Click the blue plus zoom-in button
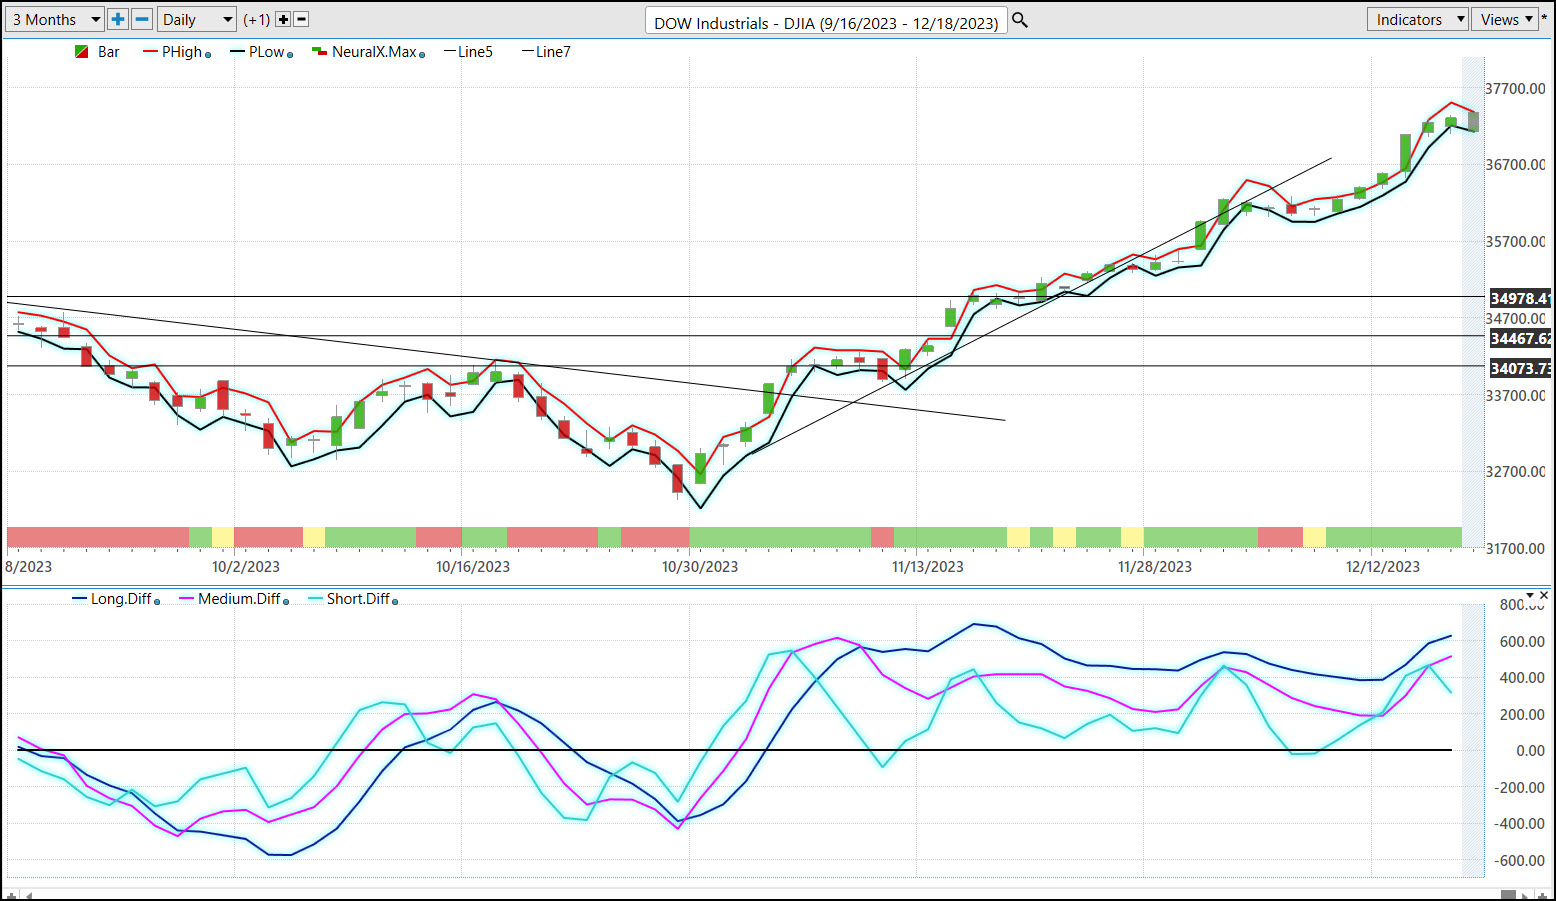This screenshot has width=1556, height=901. (x=118, y=19)
